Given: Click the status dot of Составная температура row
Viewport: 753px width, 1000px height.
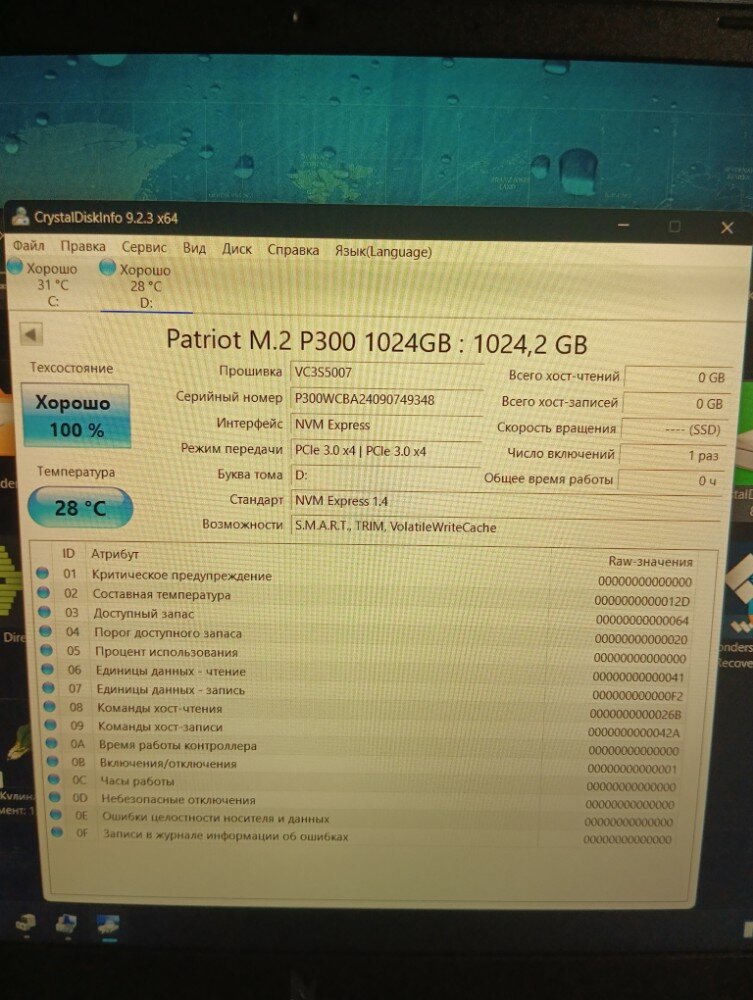Looking at the screenshot, I should pos(43,592).
